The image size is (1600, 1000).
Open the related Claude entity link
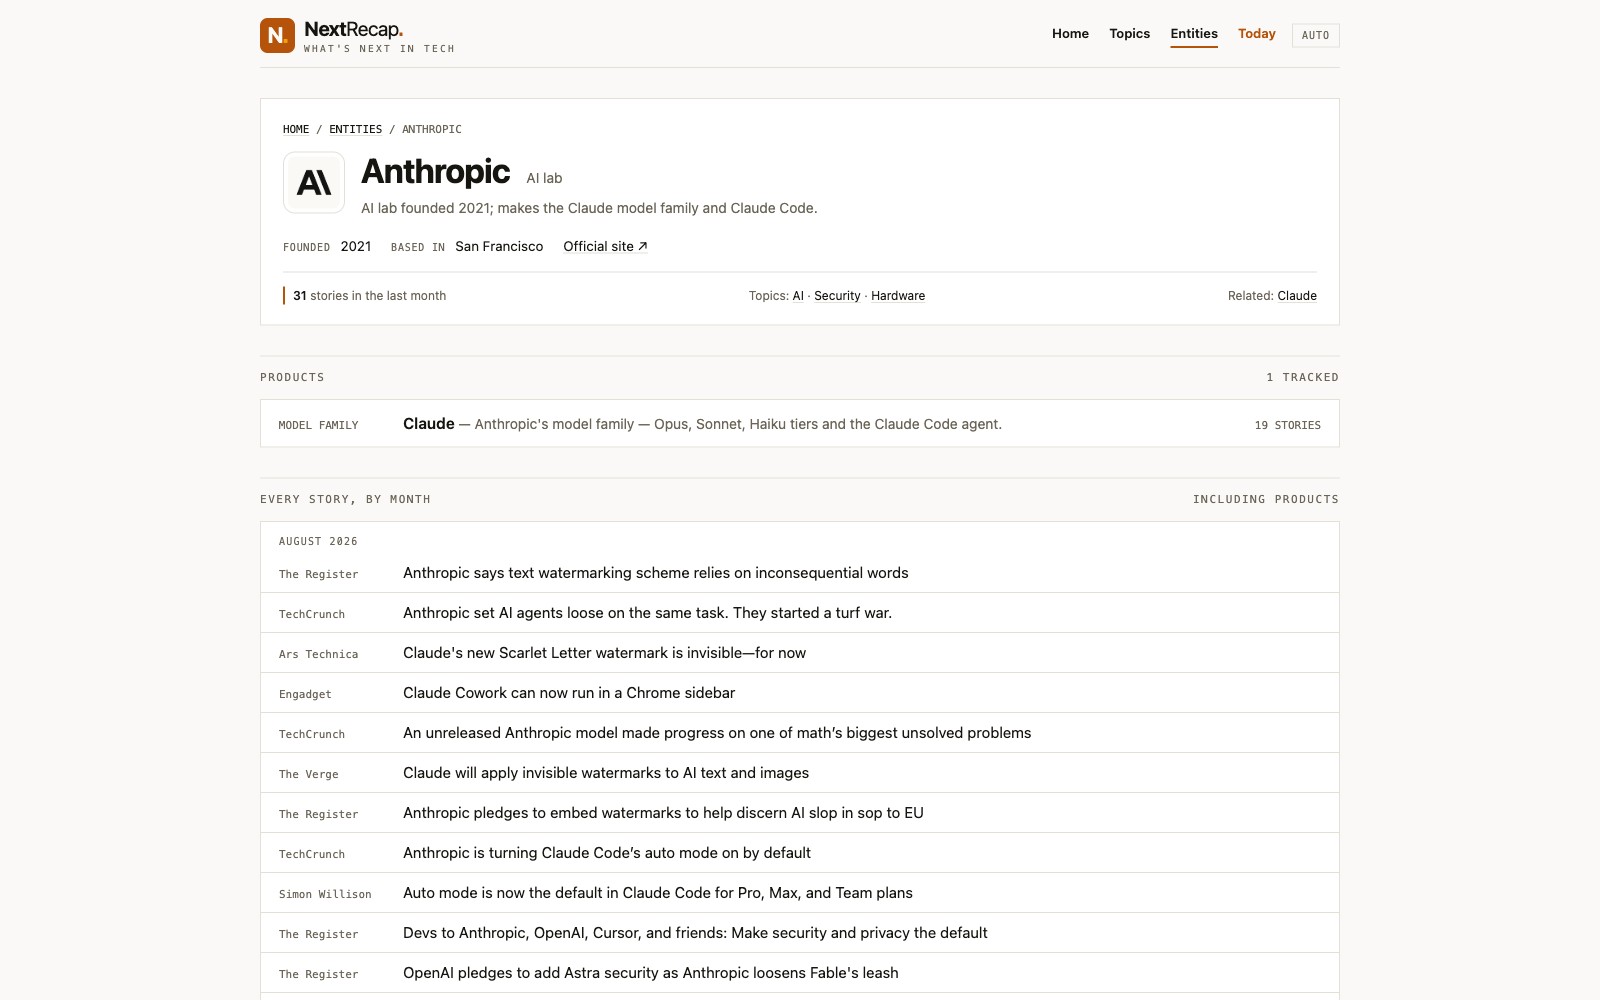tap(1297, 296)
